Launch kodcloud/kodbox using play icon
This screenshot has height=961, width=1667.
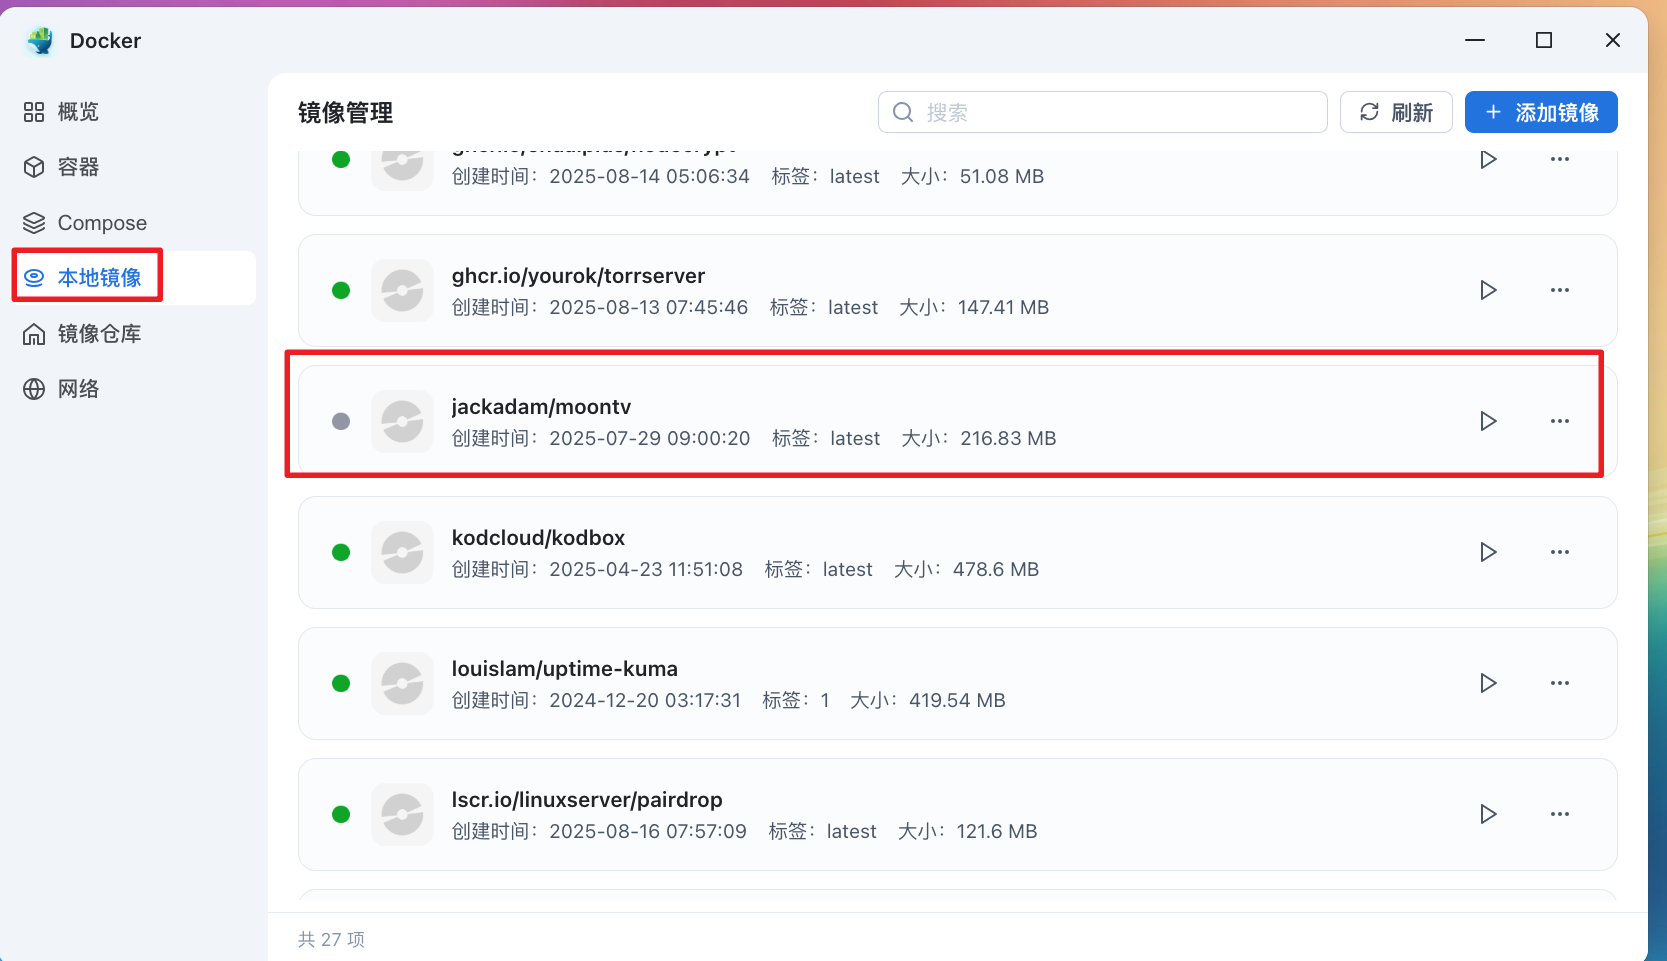point(1488,552)
